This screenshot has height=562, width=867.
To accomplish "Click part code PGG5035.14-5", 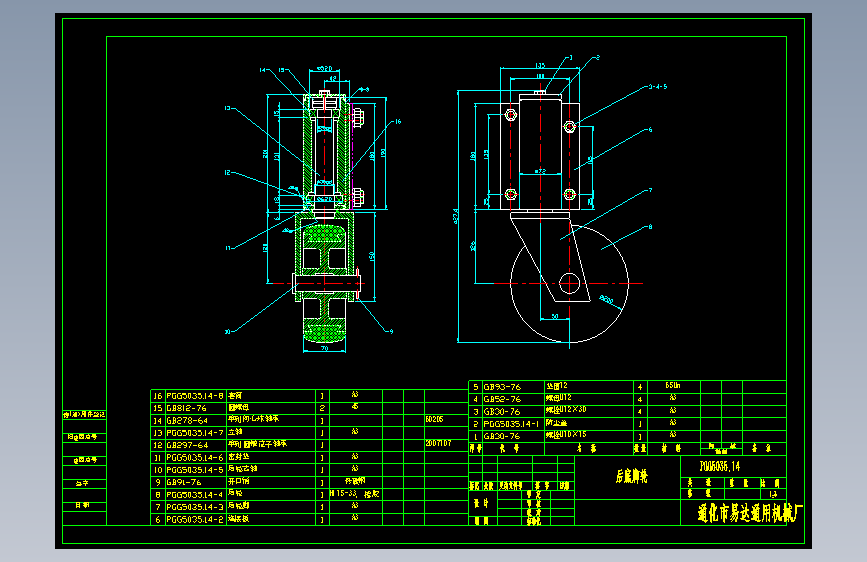I will 195,470.
